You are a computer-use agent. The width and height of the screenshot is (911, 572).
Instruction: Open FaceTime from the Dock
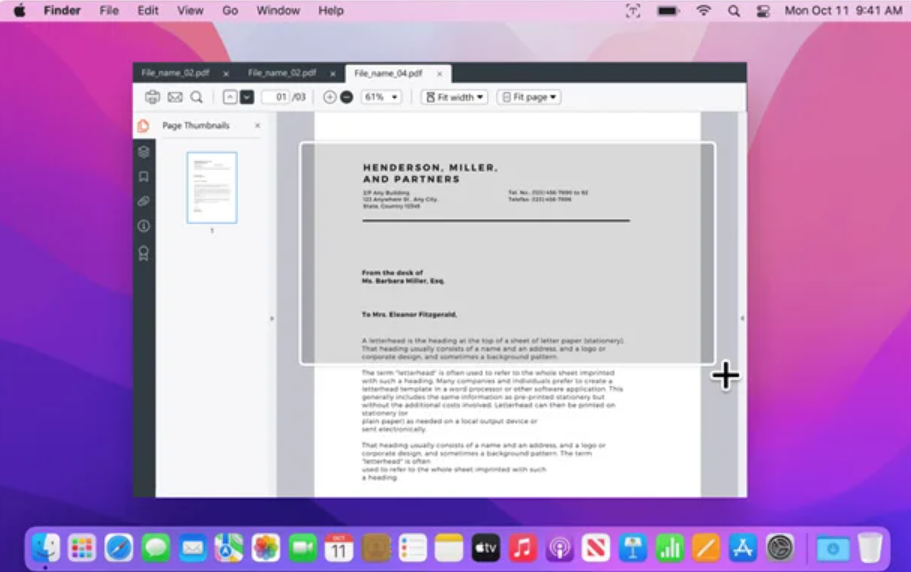[302, 548]
